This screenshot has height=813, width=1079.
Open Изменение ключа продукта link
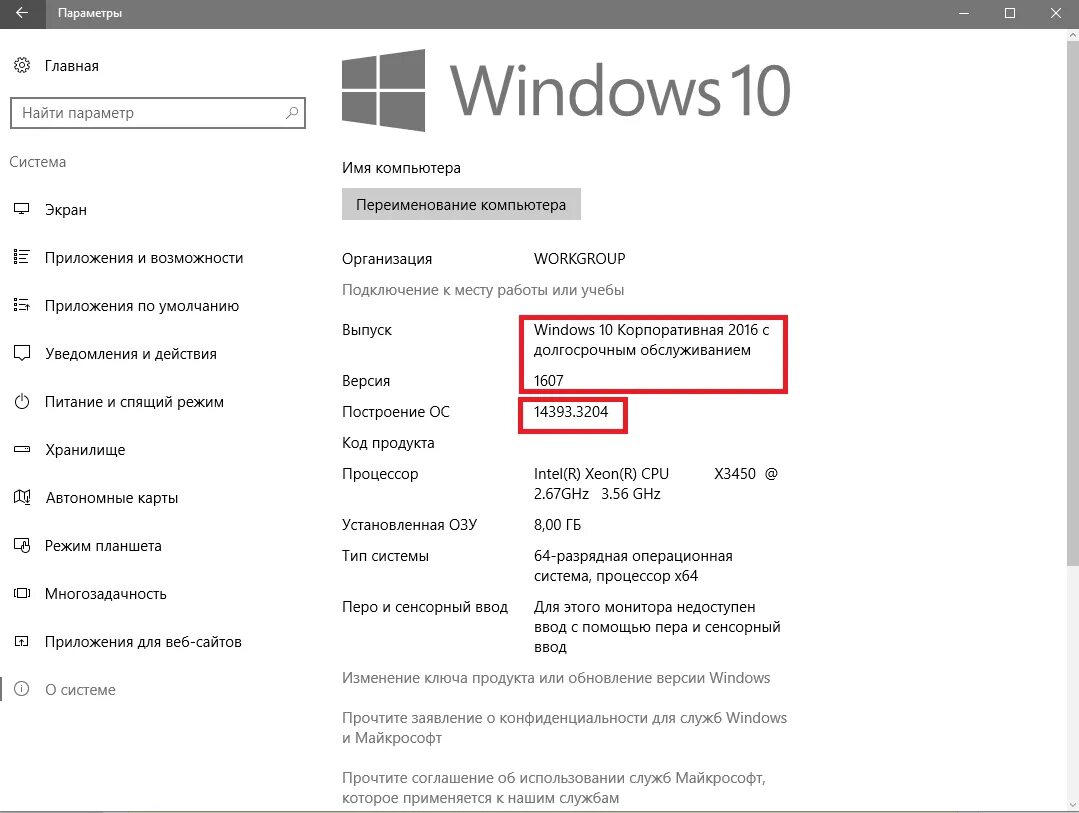tap(556, 678)
